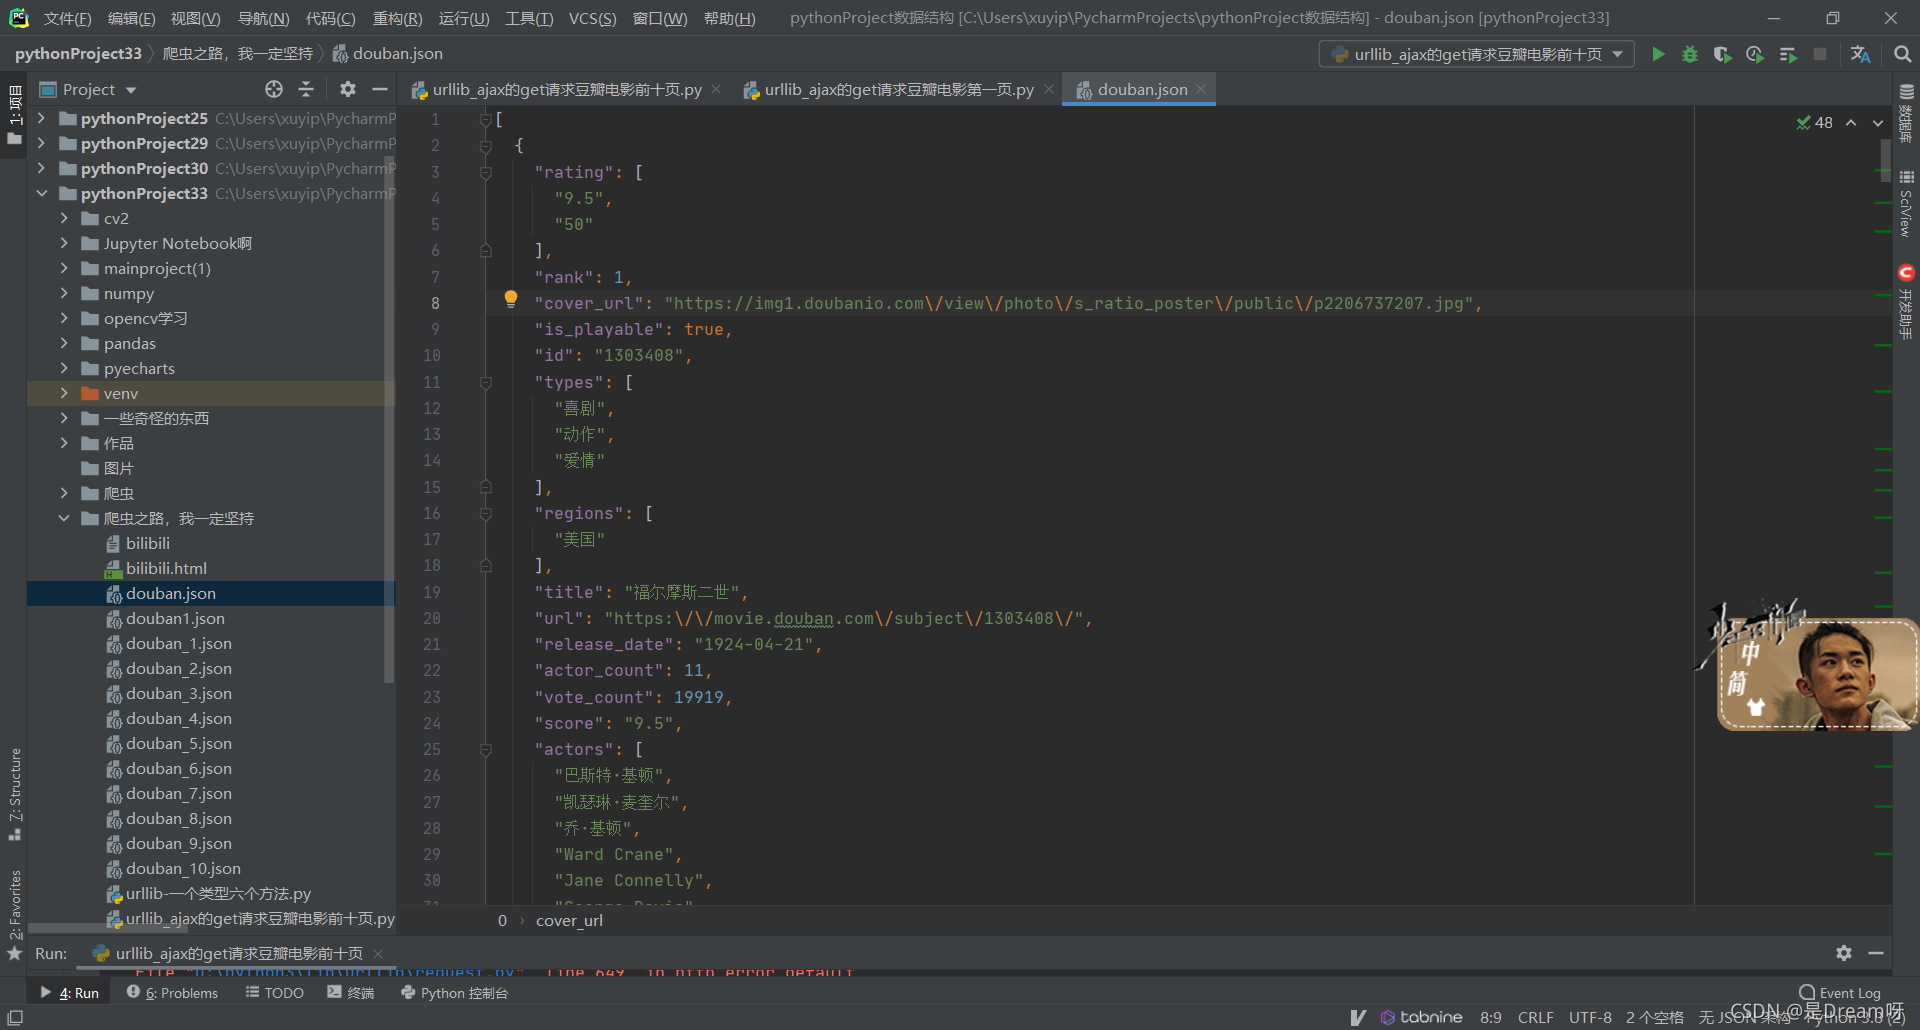The width and height of the screenshot is (1920, 1030).
Task: Open the 6: Problems tool window
Action: coord(172,993)
